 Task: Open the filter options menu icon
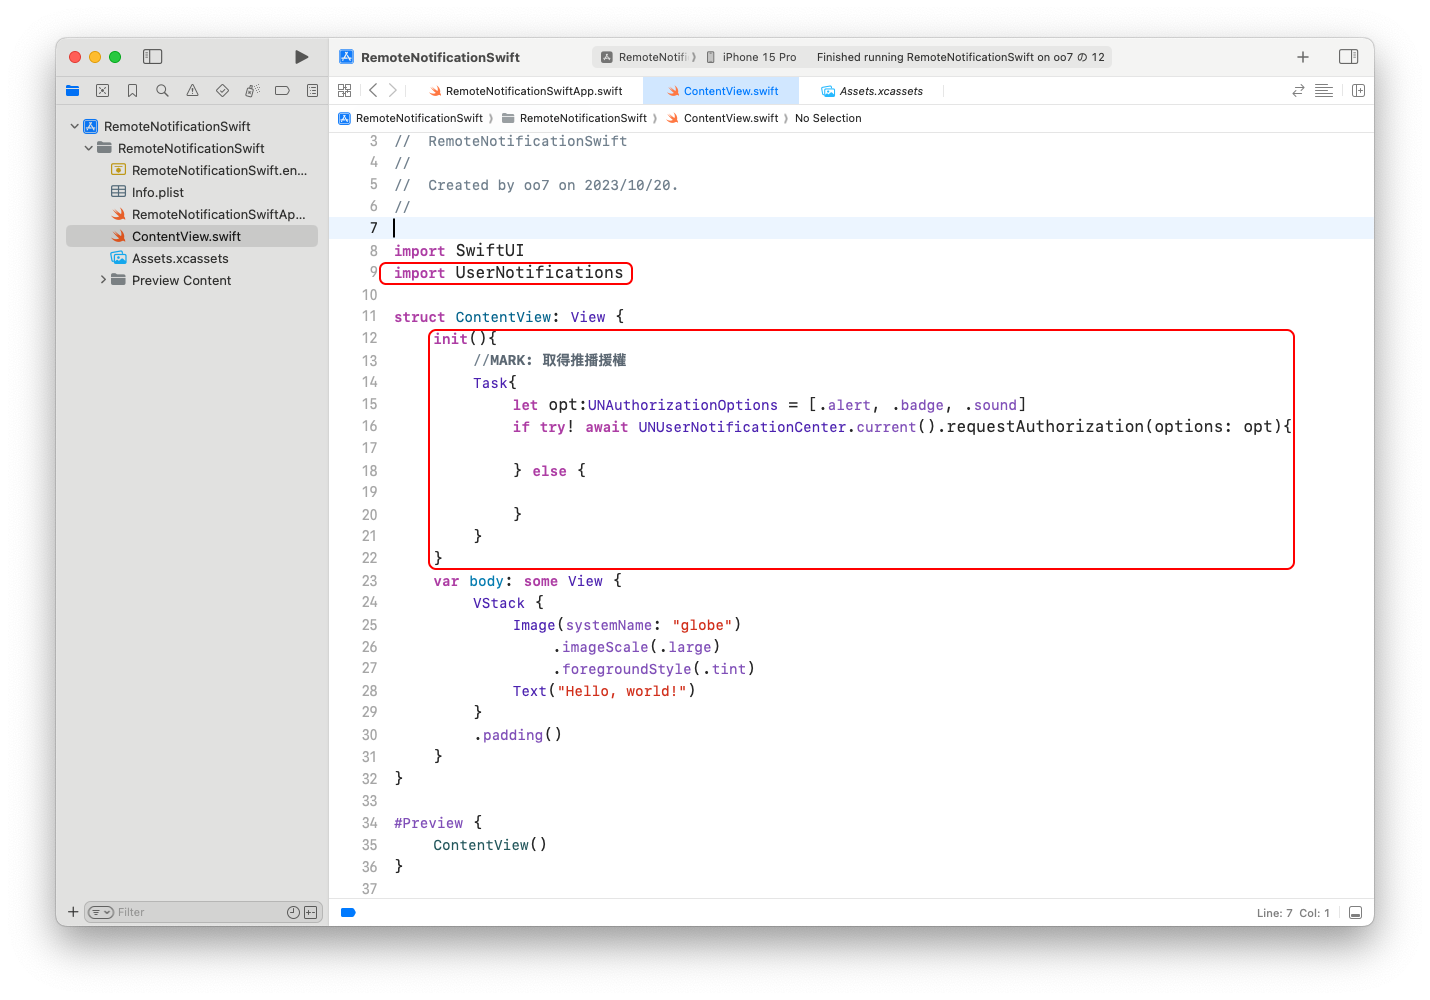pyautogui.click(x=101, y=912)
